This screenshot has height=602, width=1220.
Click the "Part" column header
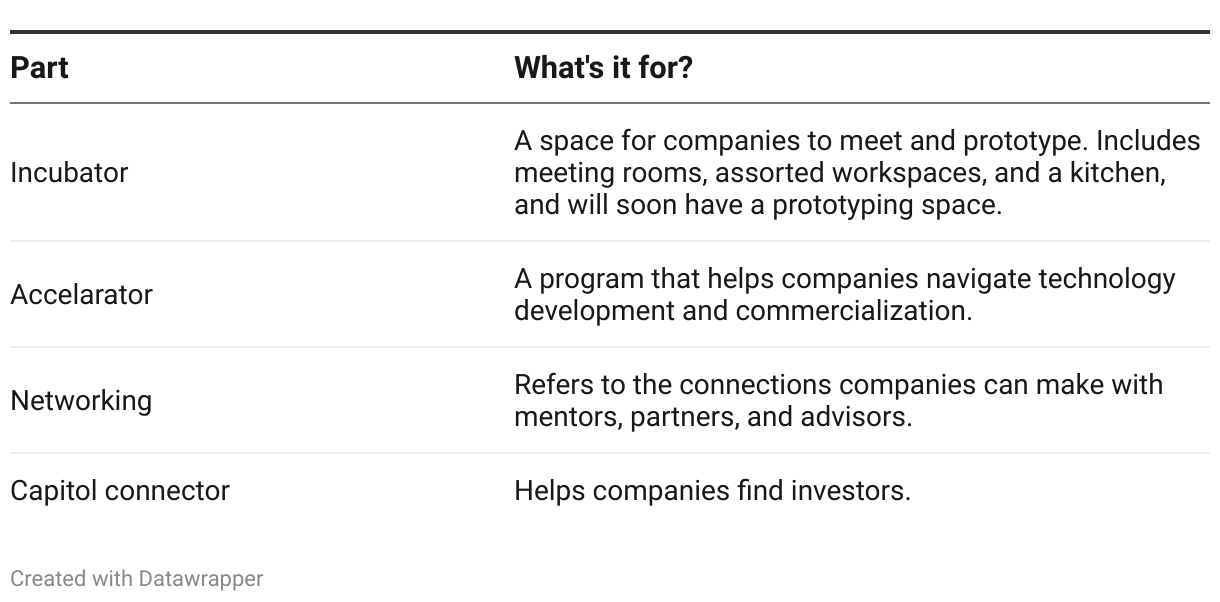(39, 68)
